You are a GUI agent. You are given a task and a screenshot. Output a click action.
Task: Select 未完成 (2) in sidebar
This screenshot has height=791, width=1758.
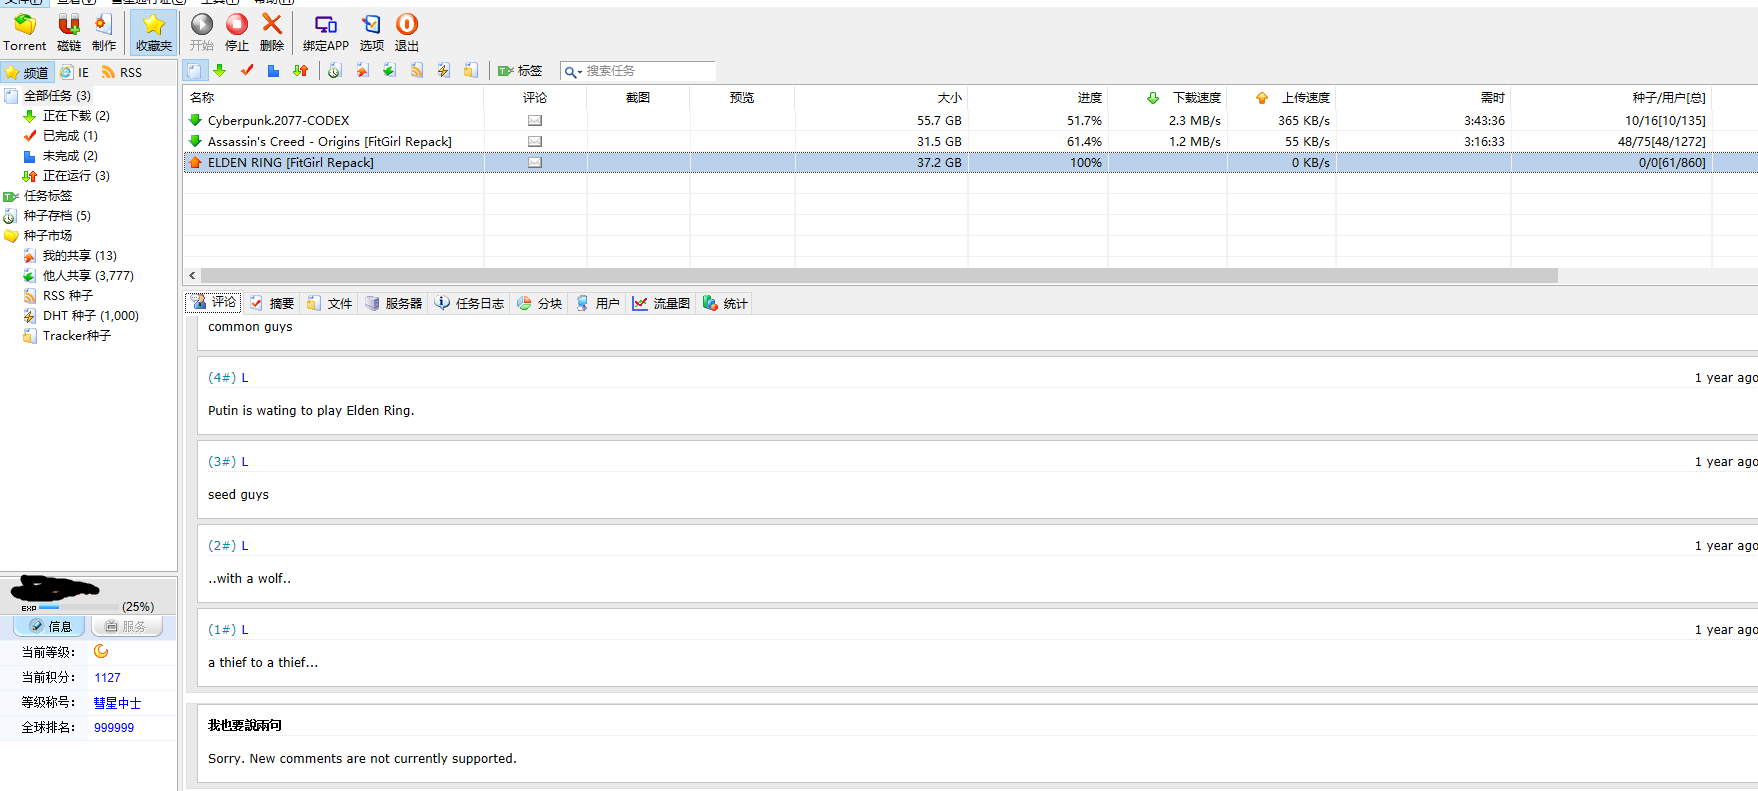[x=70, y=156]
